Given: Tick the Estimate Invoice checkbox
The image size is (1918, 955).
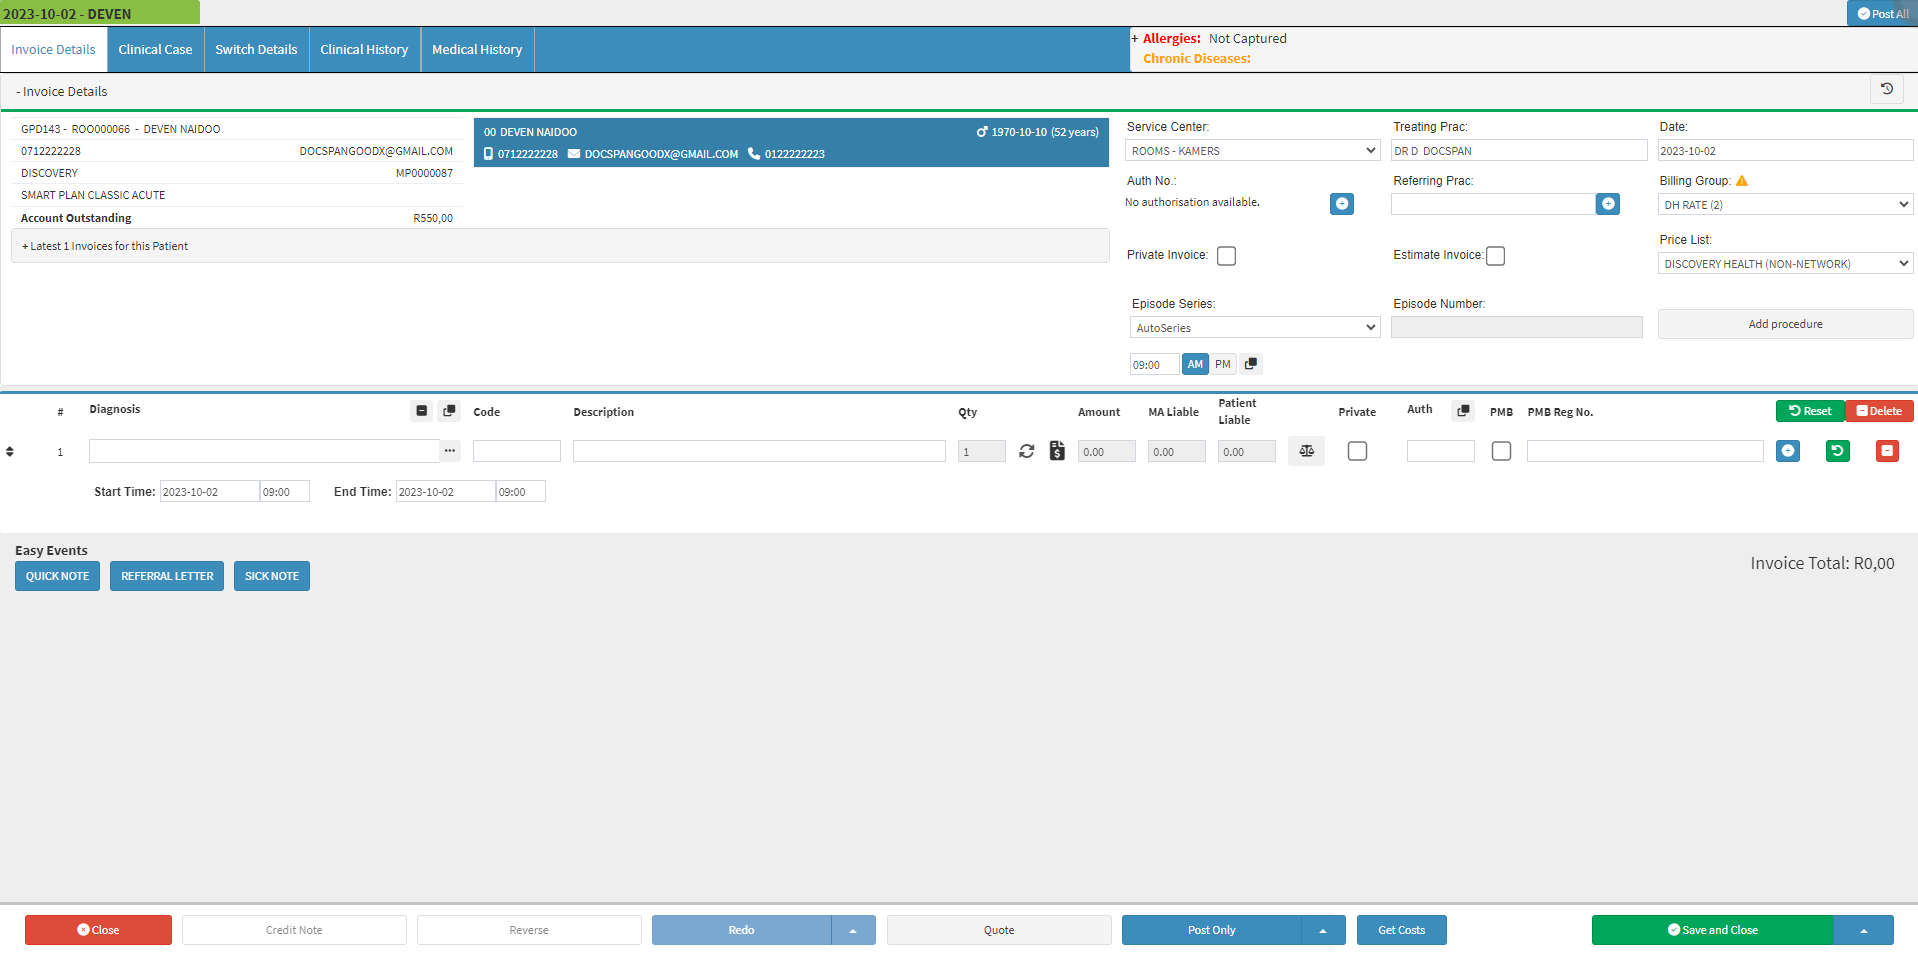Looking at the screenshot, I should (1496, 256).
